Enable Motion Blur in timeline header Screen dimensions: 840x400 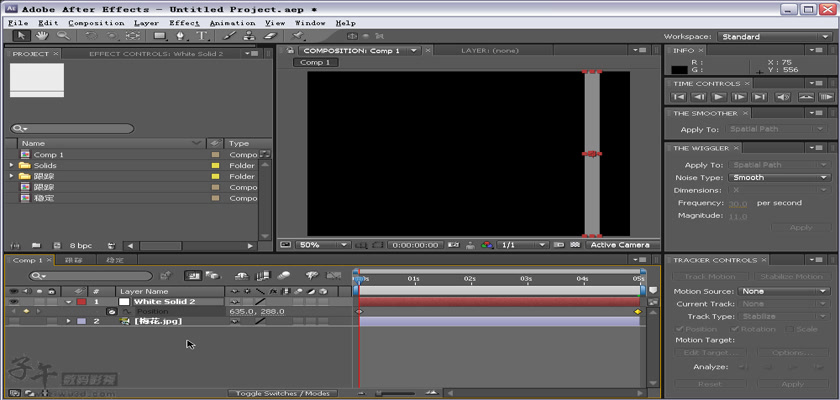pos(284,276)
